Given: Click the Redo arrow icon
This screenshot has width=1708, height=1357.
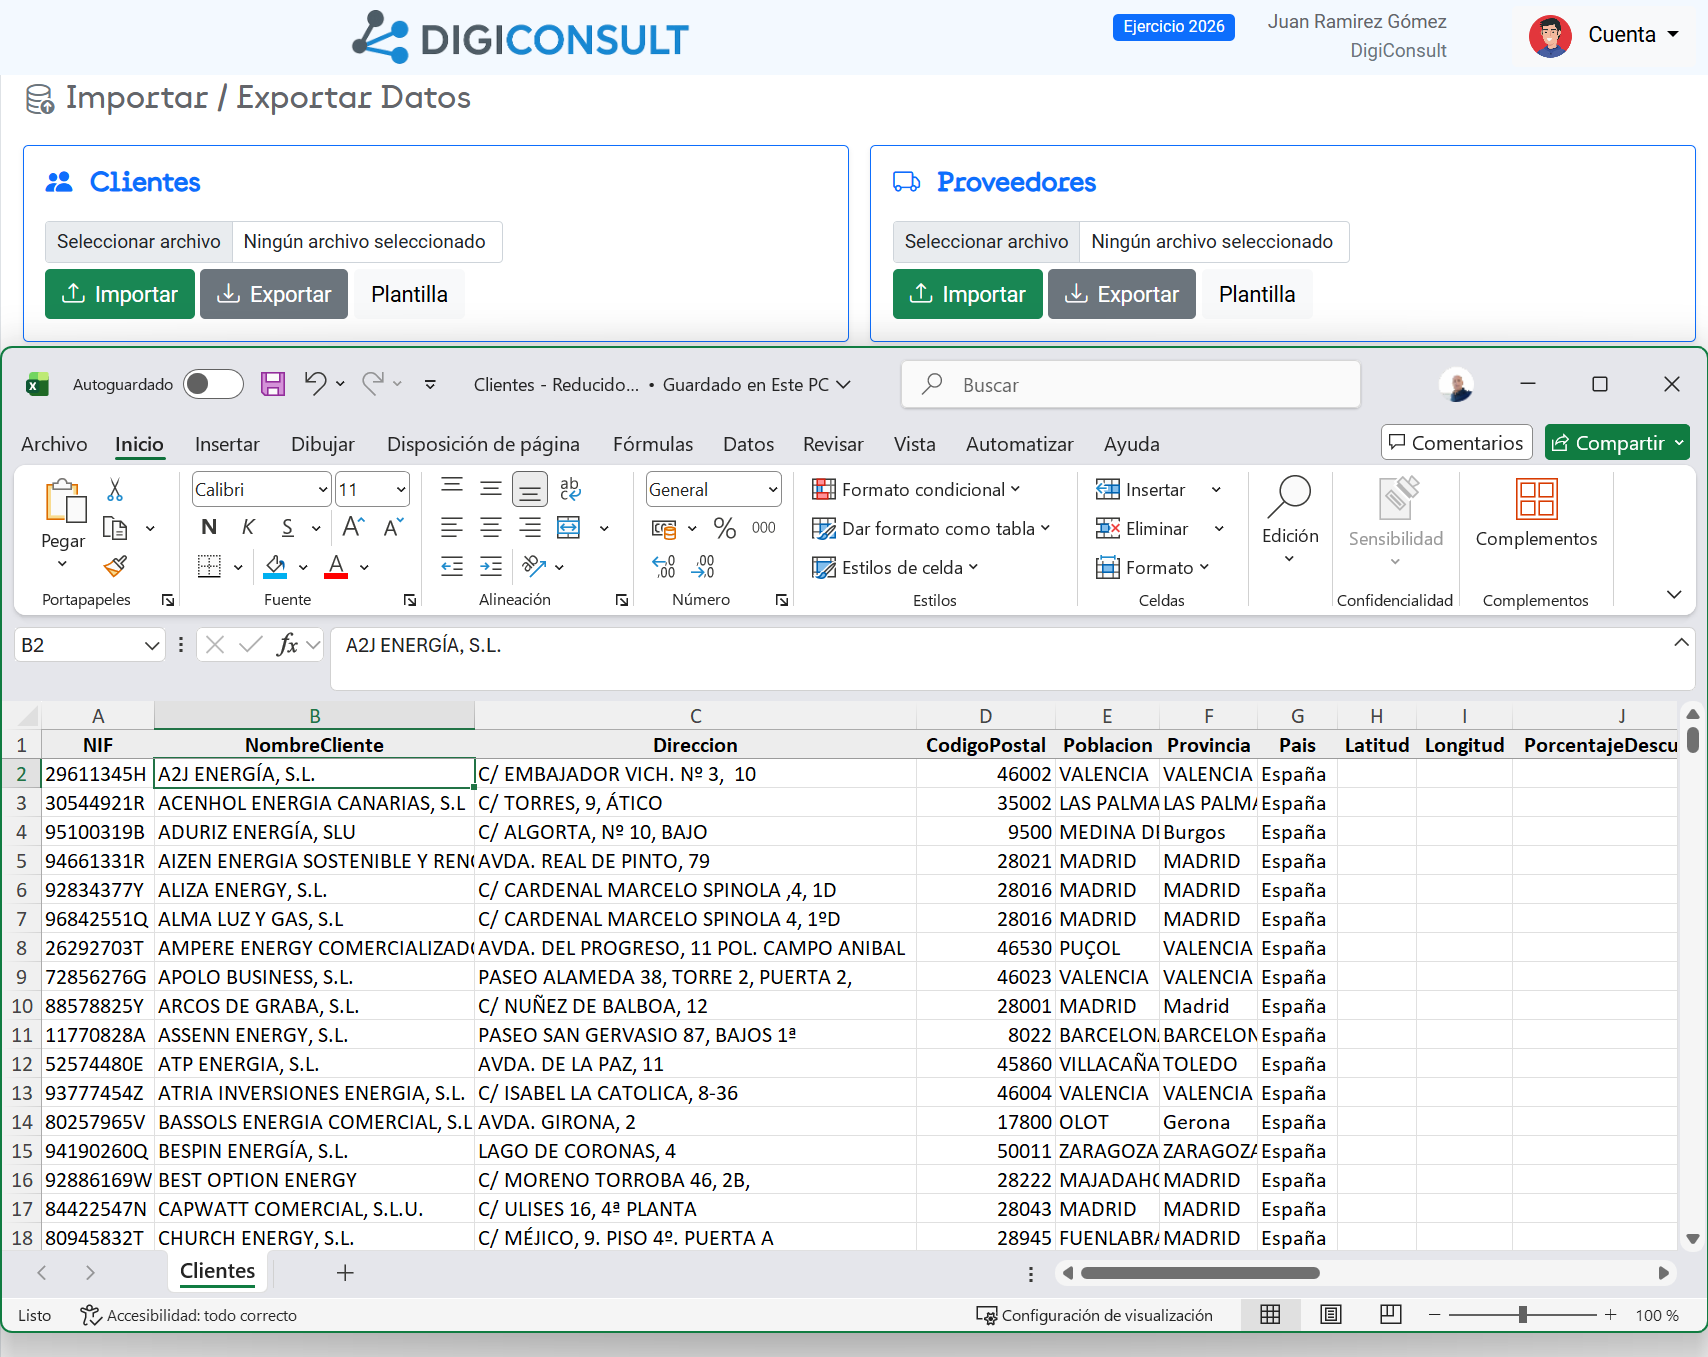Looking at the screenshot, I should tap(373, 383).
